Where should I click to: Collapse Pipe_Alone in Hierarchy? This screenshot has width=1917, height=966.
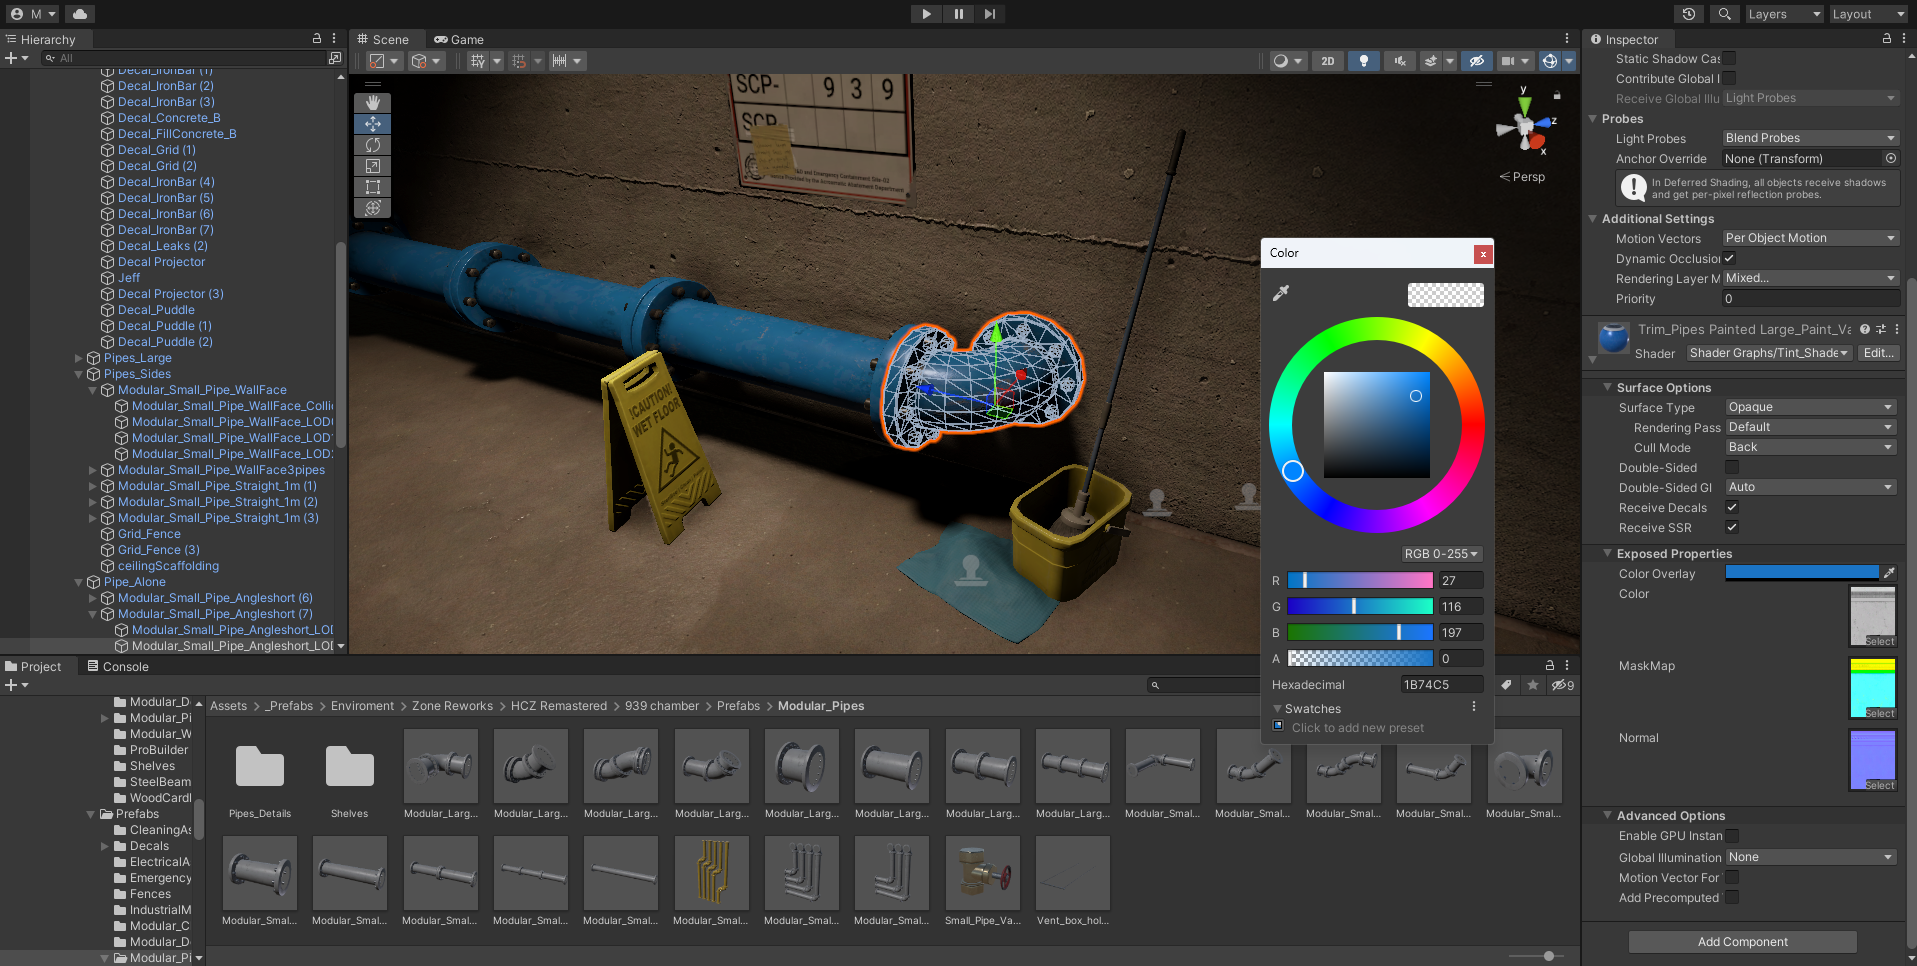[79, 582]
